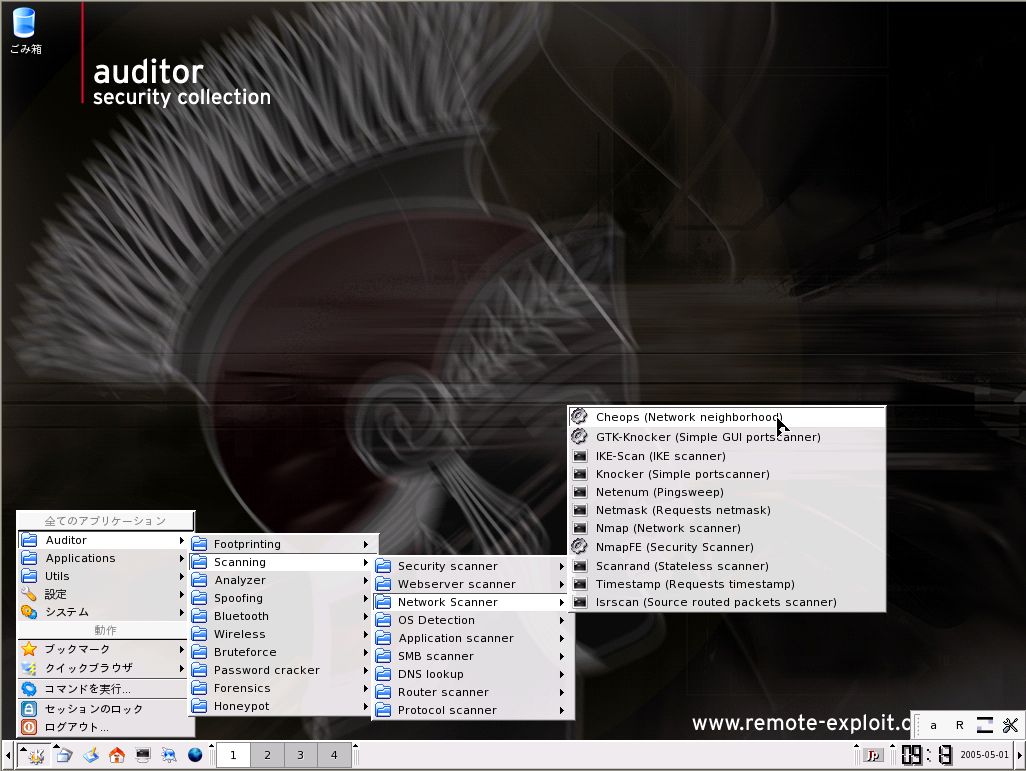The height and width of the screenshot is (771, 1026).
Task: Click the NmapFE gear icon
Action: tap(579, 546)
